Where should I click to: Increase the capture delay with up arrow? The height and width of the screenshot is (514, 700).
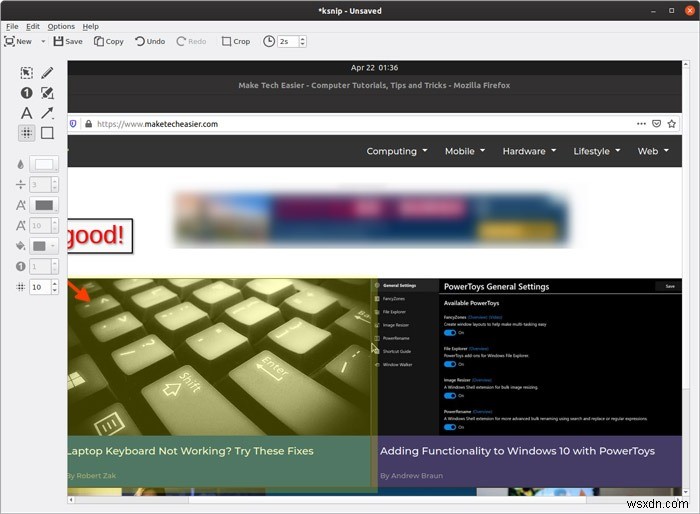pyautogui.click(x=303, y=39)
